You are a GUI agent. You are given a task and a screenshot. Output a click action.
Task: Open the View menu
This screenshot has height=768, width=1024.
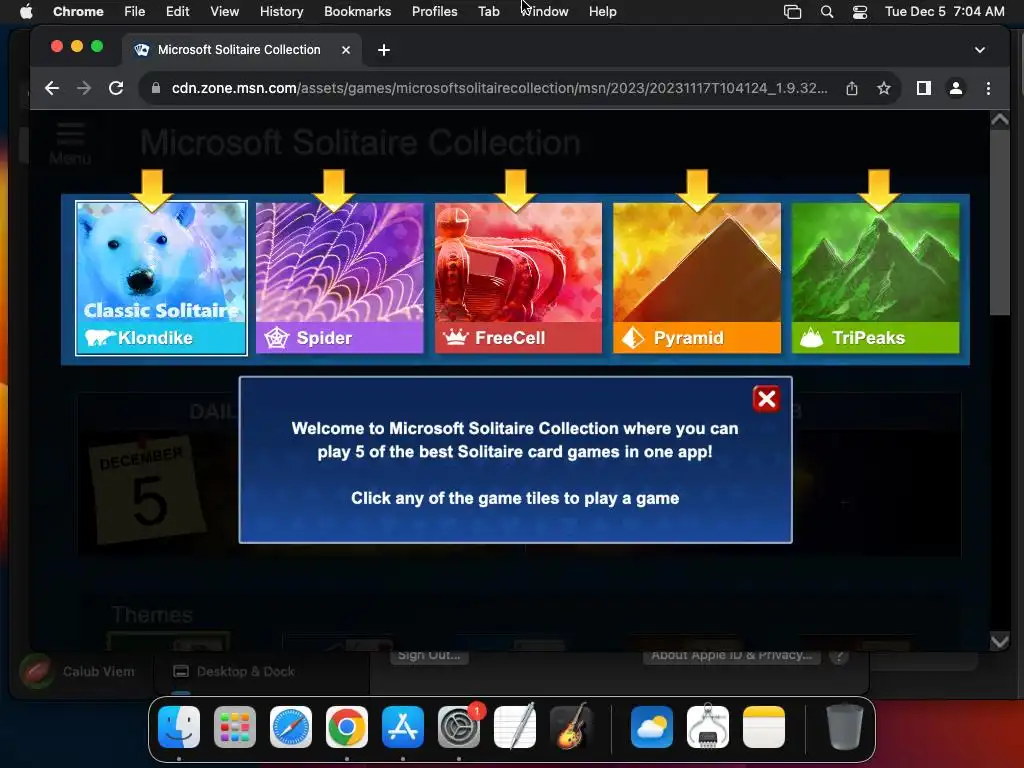point(224,12)
